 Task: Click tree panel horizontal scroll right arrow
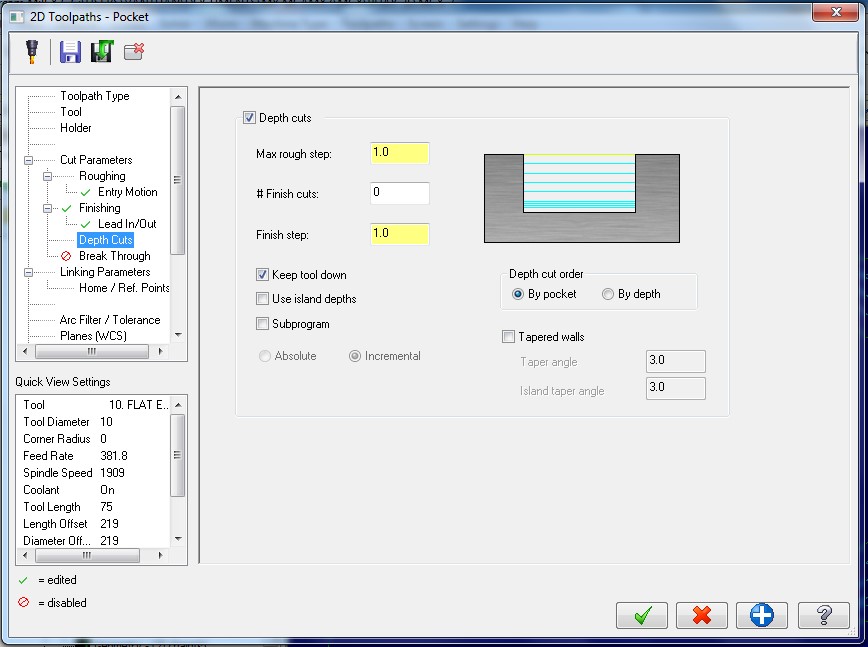[161, 351]
